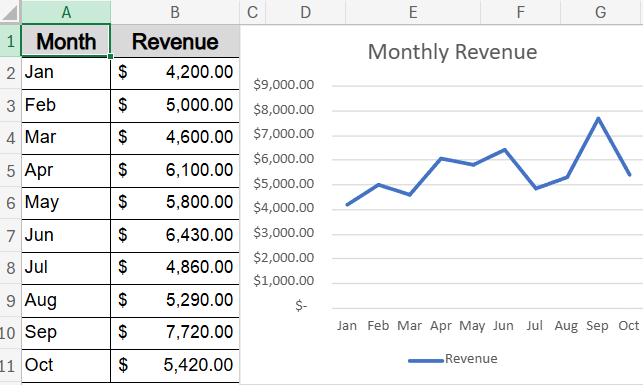Image resolution: width=643 pixels, height=385 pixels.
Task: Select column B header
Action: coord(175,12)
